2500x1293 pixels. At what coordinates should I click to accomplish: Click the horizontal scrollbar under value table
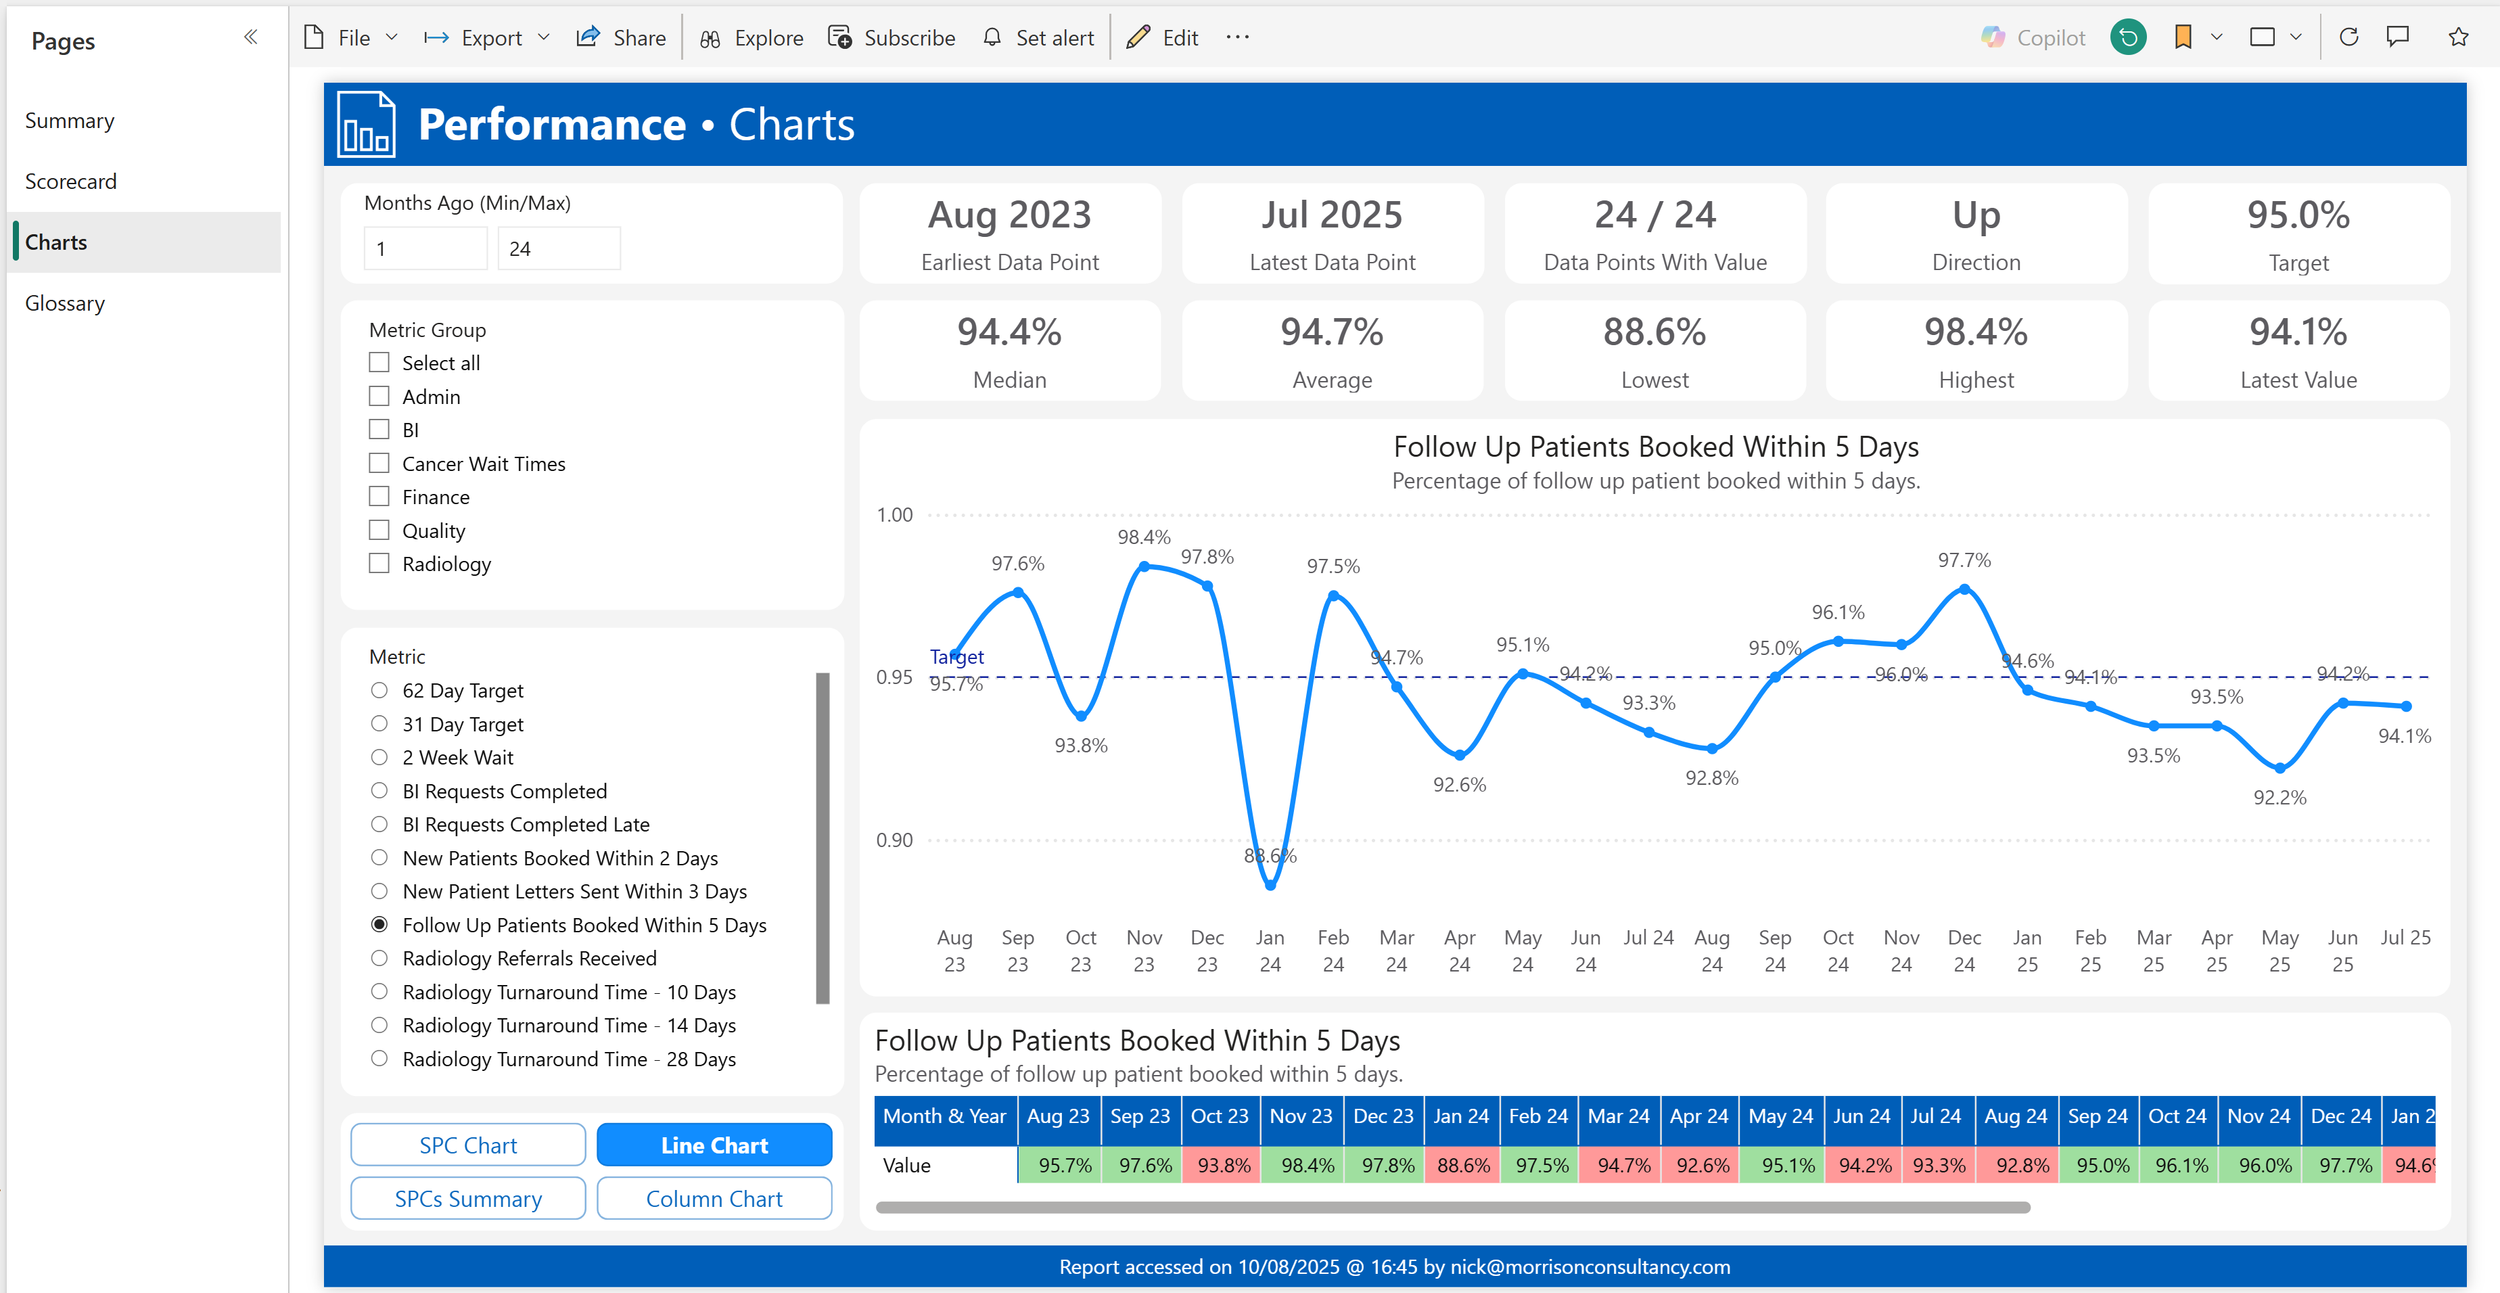pos(1452,1208)
